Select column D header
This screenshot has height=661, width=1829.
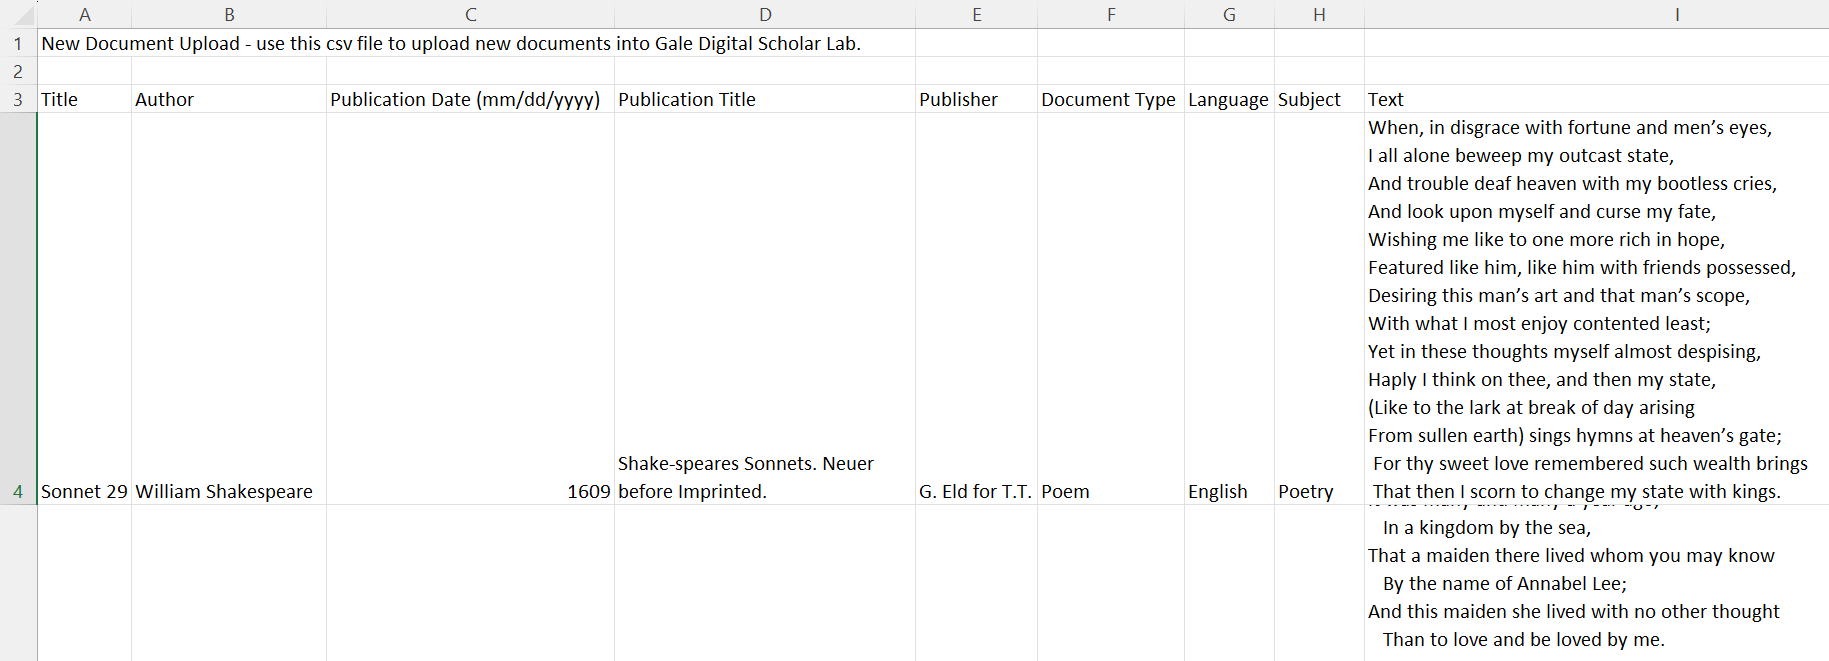[x=765, y=14]
